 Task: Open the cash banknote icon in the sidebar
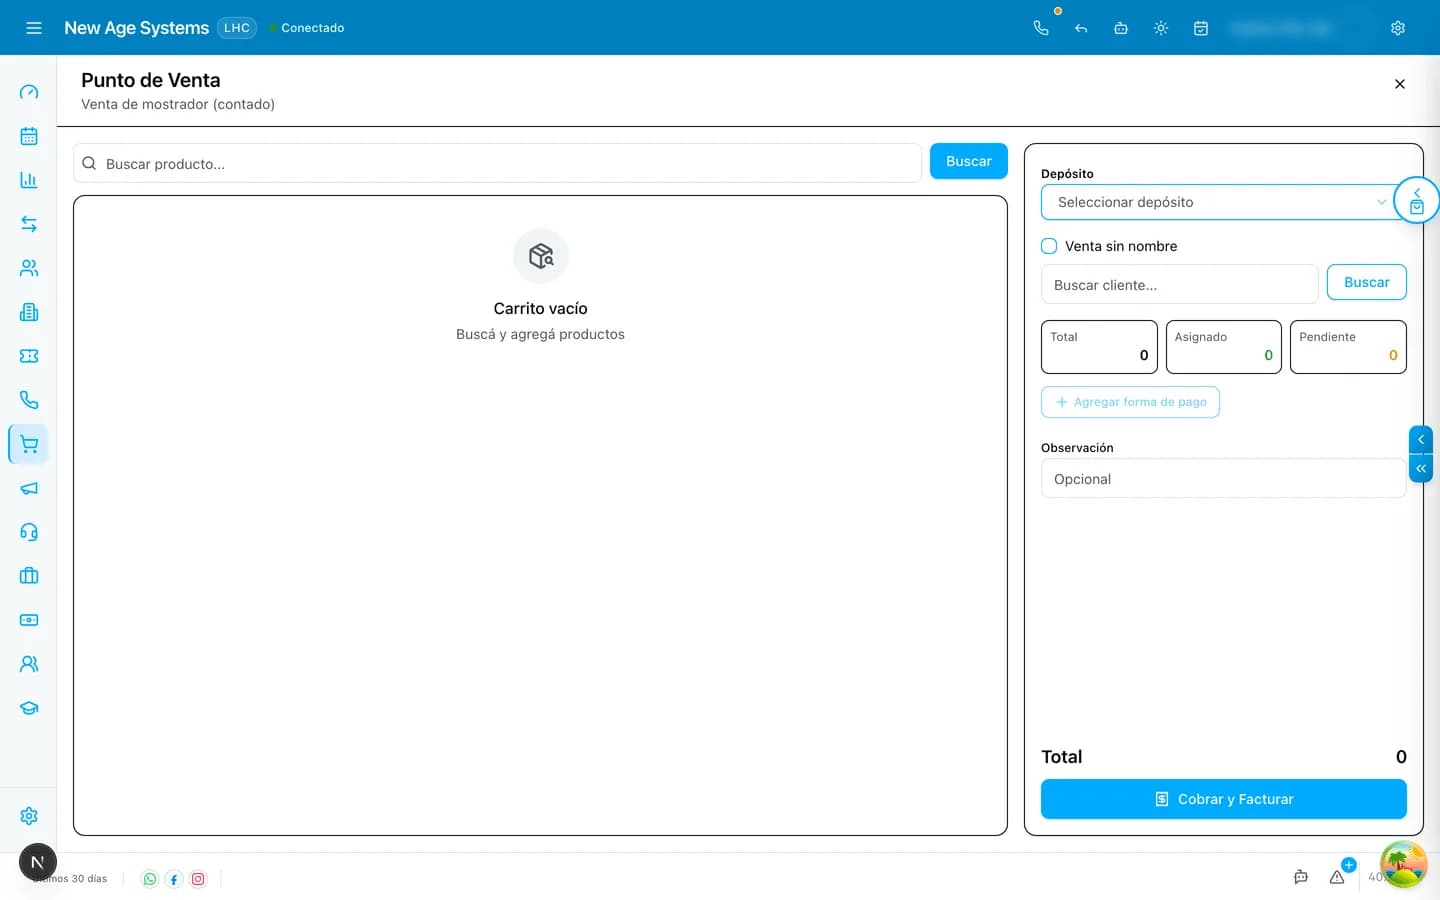pyautogui.click(x=29, y=620)
